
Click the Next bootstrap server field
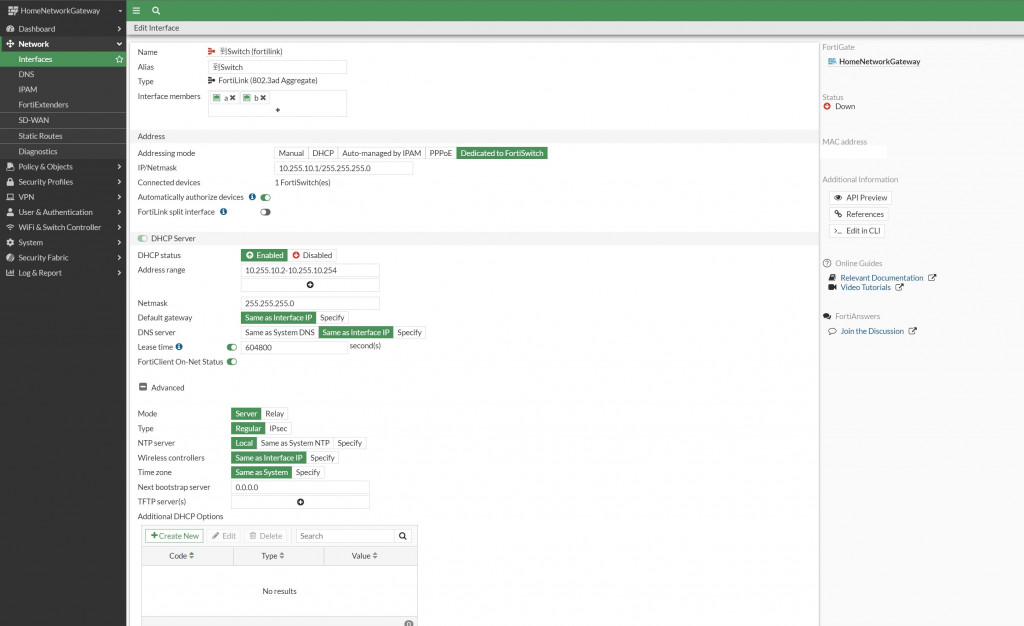point(300,487)
